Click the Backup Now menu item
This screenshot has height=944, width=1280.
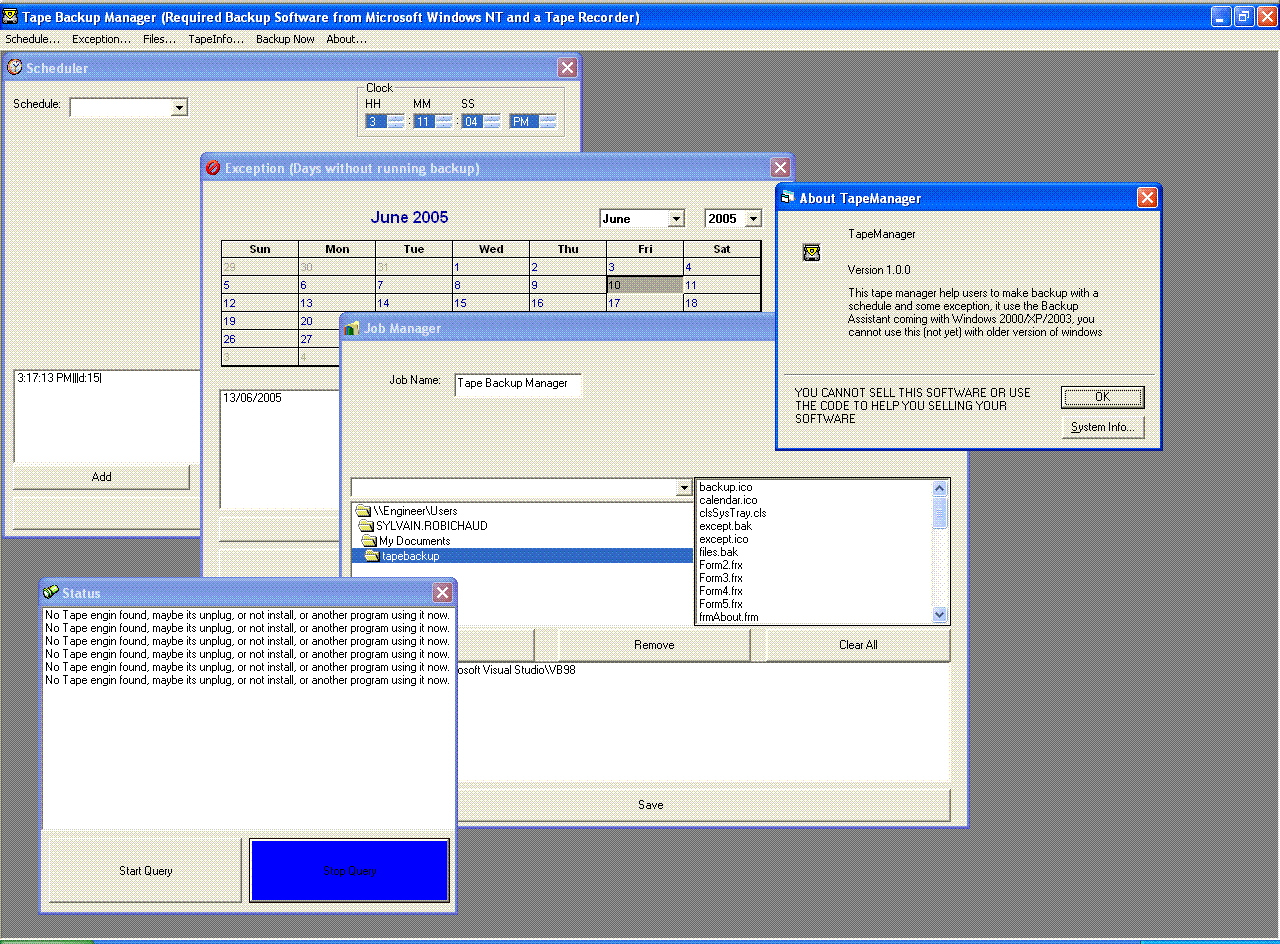pos(285,39)
